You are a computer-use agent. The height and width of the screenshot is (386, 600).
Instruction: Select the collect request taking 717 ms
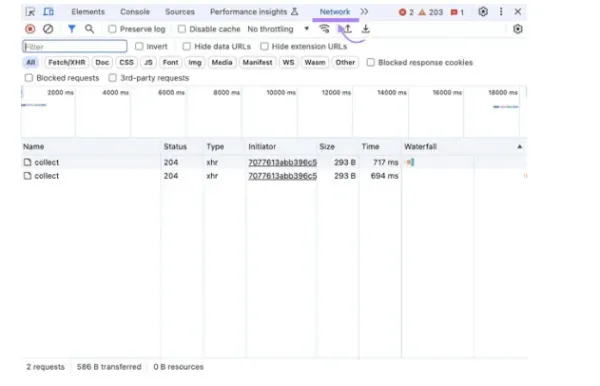(x=47, y=163)
